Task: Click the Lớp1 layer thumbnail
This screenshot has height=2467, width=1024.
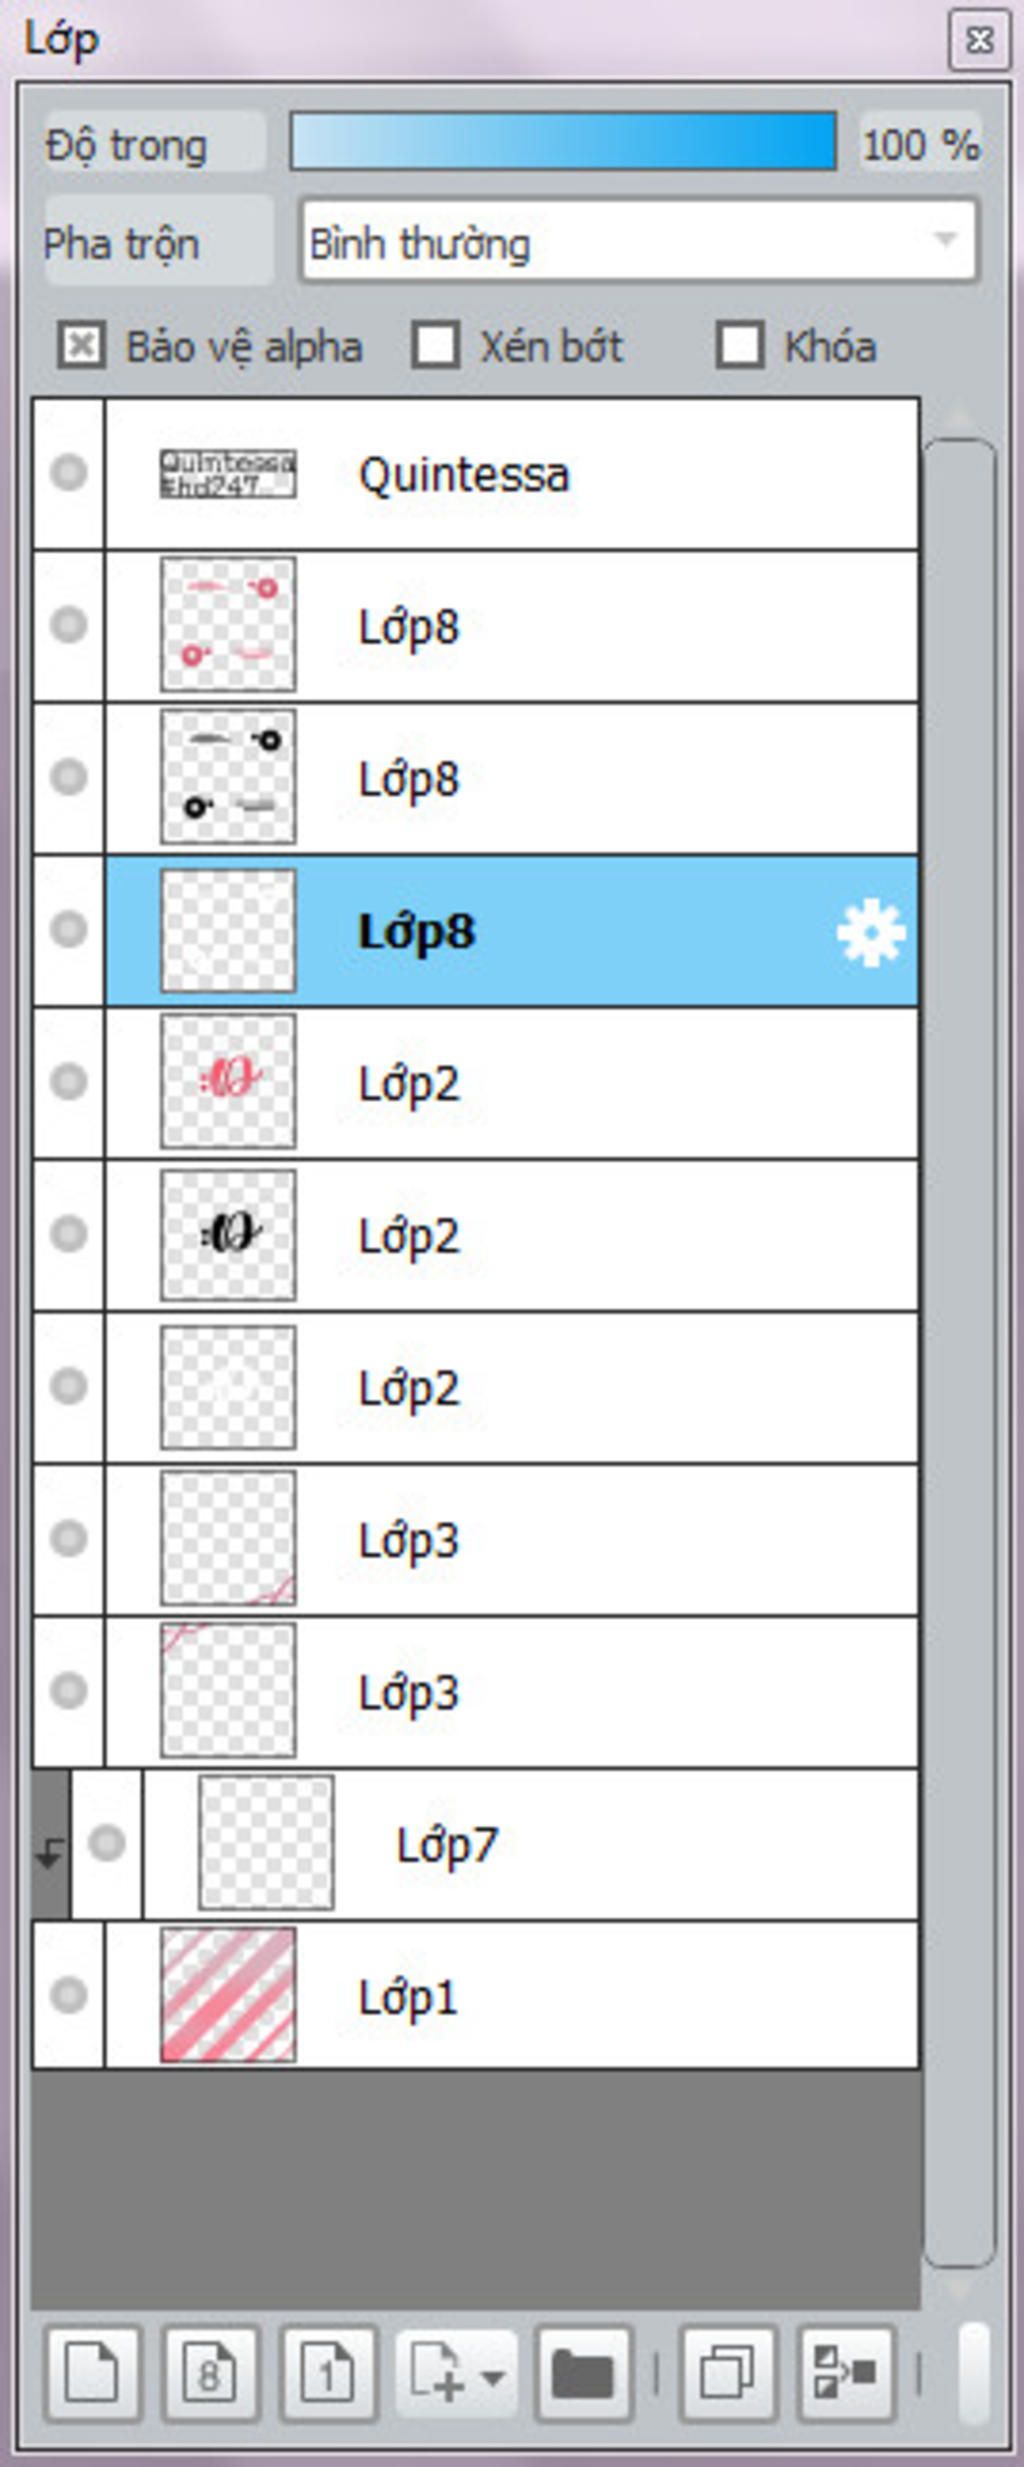Action: pos(228,1995)
